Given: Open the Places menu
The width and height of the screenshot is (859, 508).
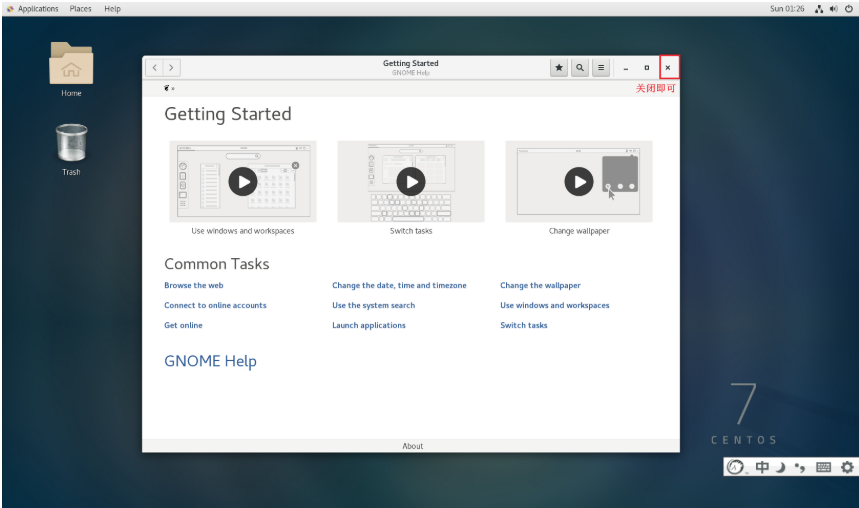Looking at the screenshot, I should click(81, 9).
